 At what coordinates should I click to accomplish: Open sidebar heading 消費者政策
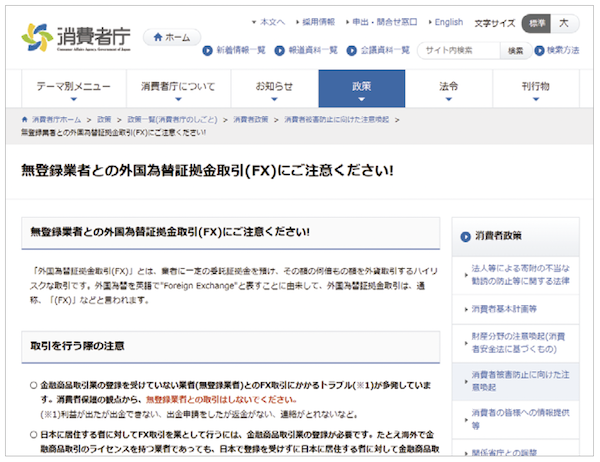(x=498, y=236)
